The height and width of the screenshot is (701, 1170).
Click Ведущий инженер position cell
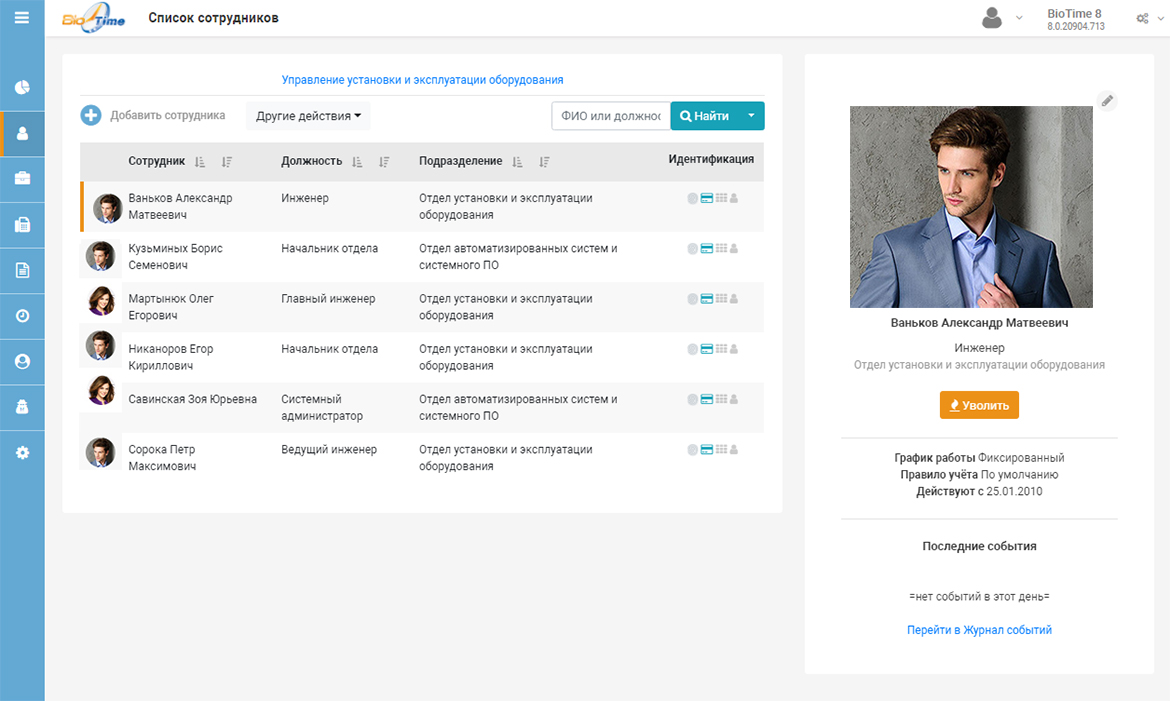tap(329, 449)
